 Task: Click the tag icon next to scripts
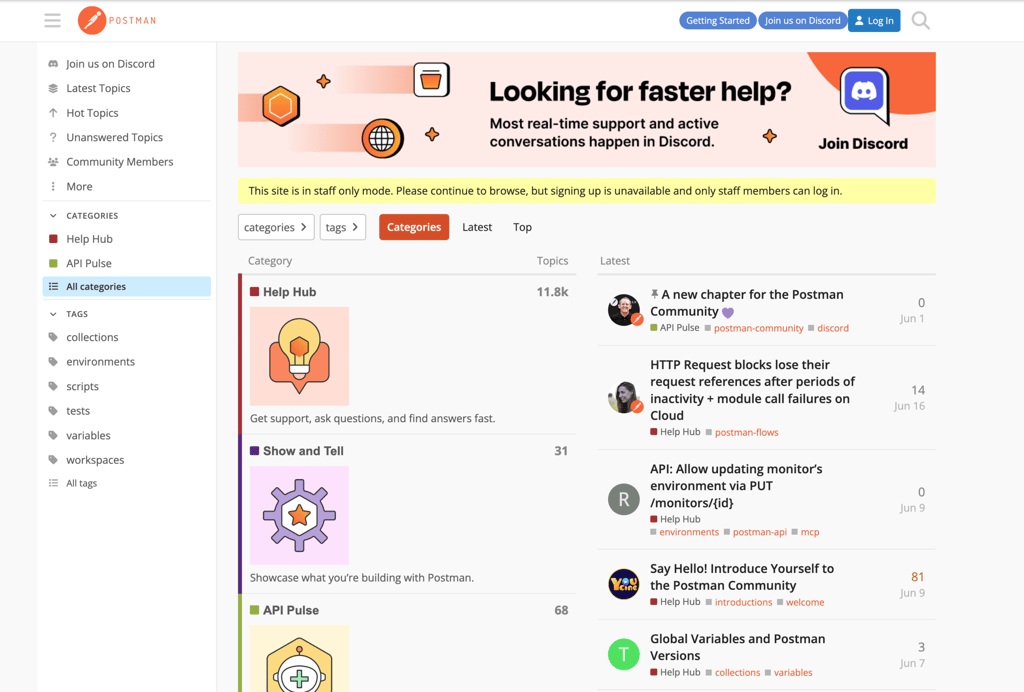[x=54, y=386]
